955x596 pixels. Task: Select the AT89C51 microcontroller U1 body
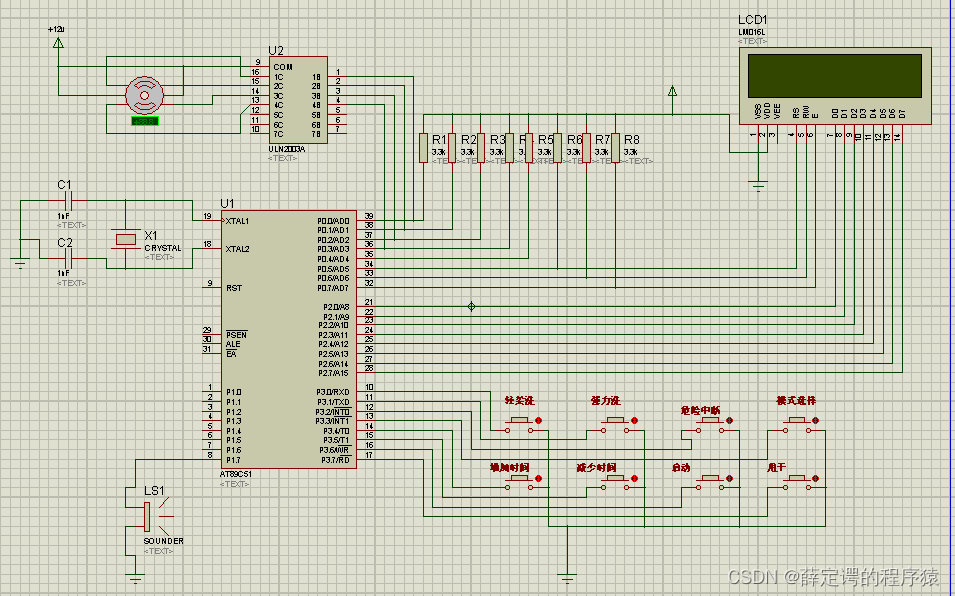tap(289, 339)
